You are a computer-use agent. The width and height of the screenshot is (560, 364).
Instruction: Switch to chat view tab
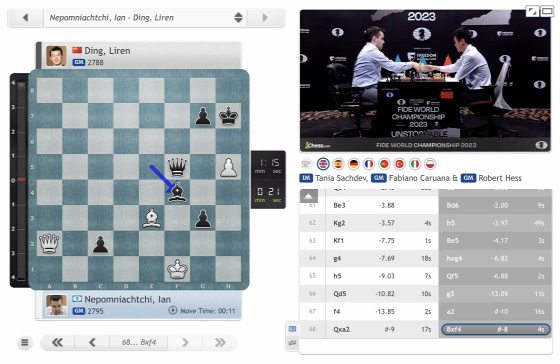[x=292, y=343]
